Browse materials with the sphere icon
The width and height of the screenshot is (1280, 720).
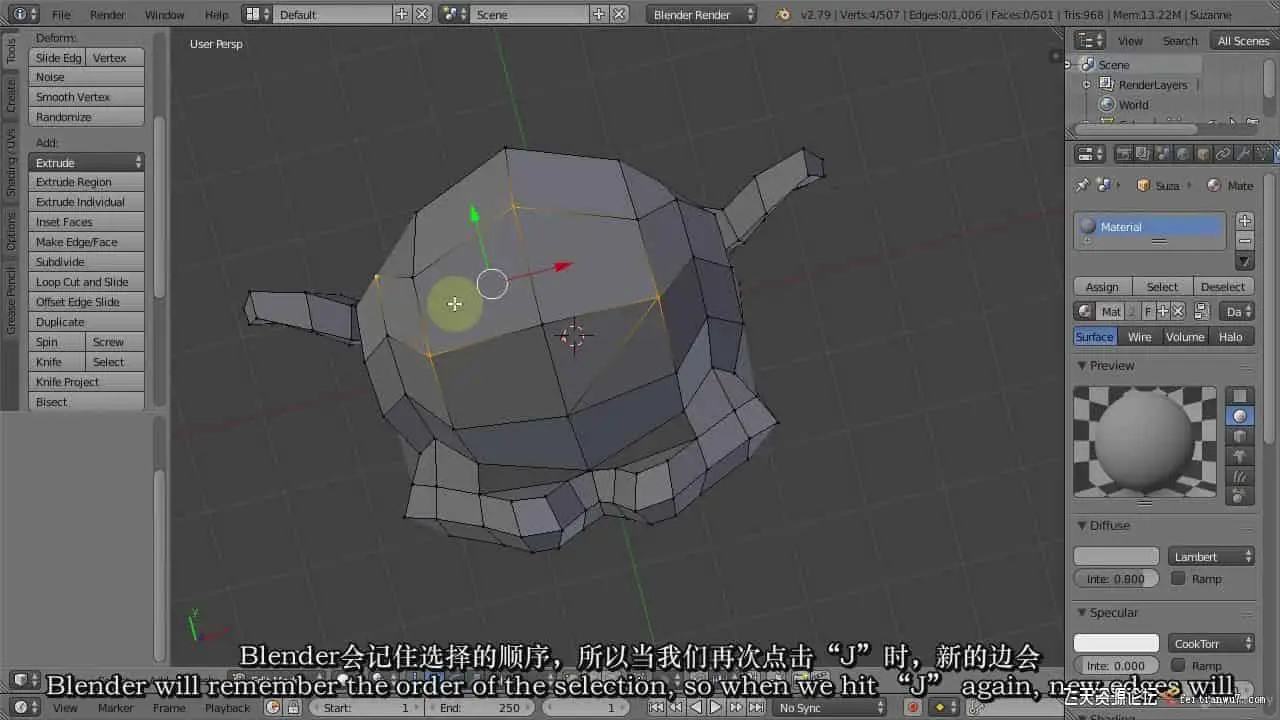tap(1085, 311)
